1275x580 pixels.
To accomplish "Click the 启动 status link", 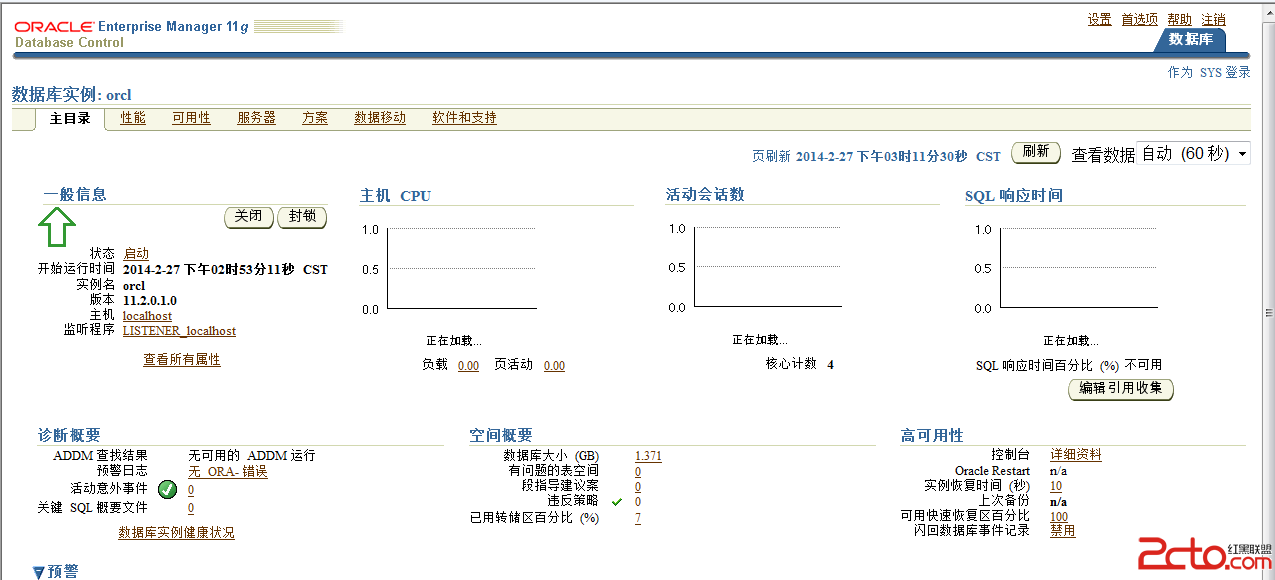I will coord(136,254).
